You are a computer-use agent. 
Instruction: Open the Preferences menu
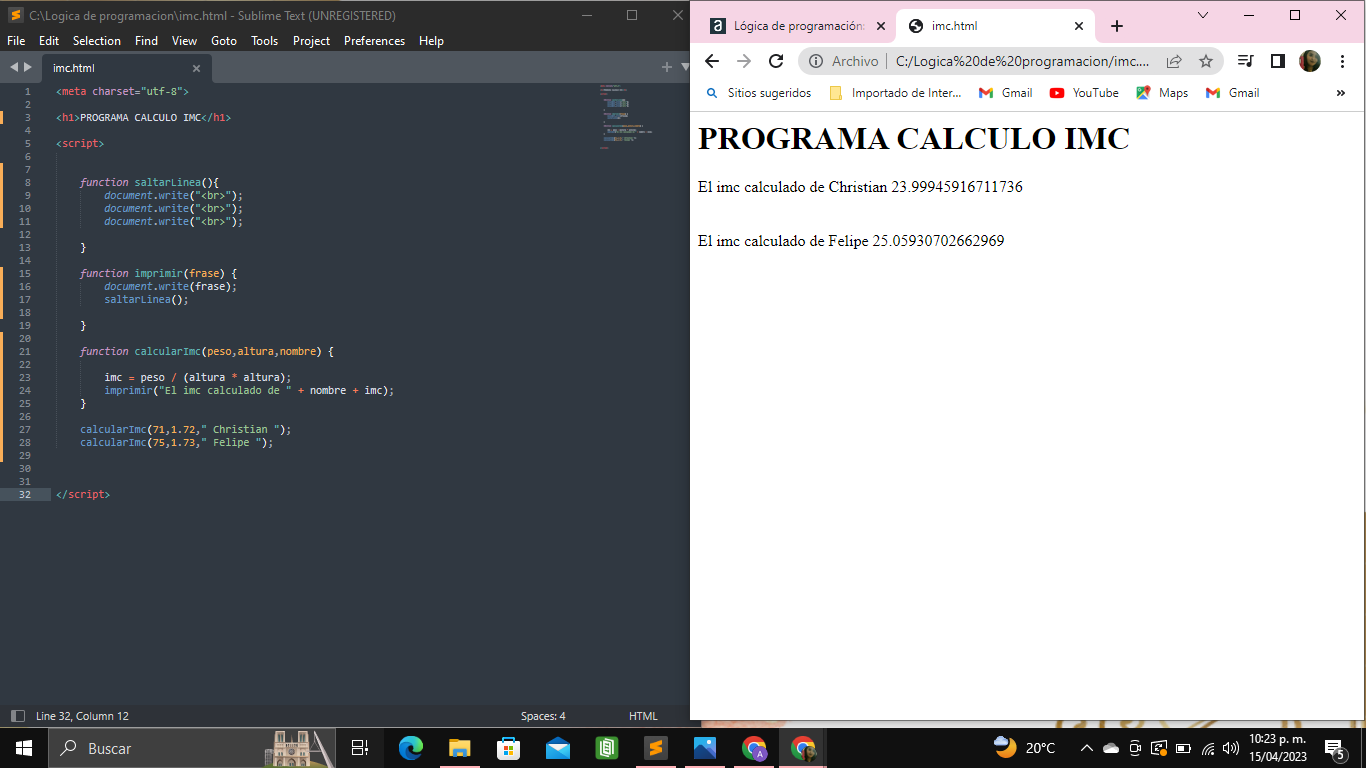374,41
